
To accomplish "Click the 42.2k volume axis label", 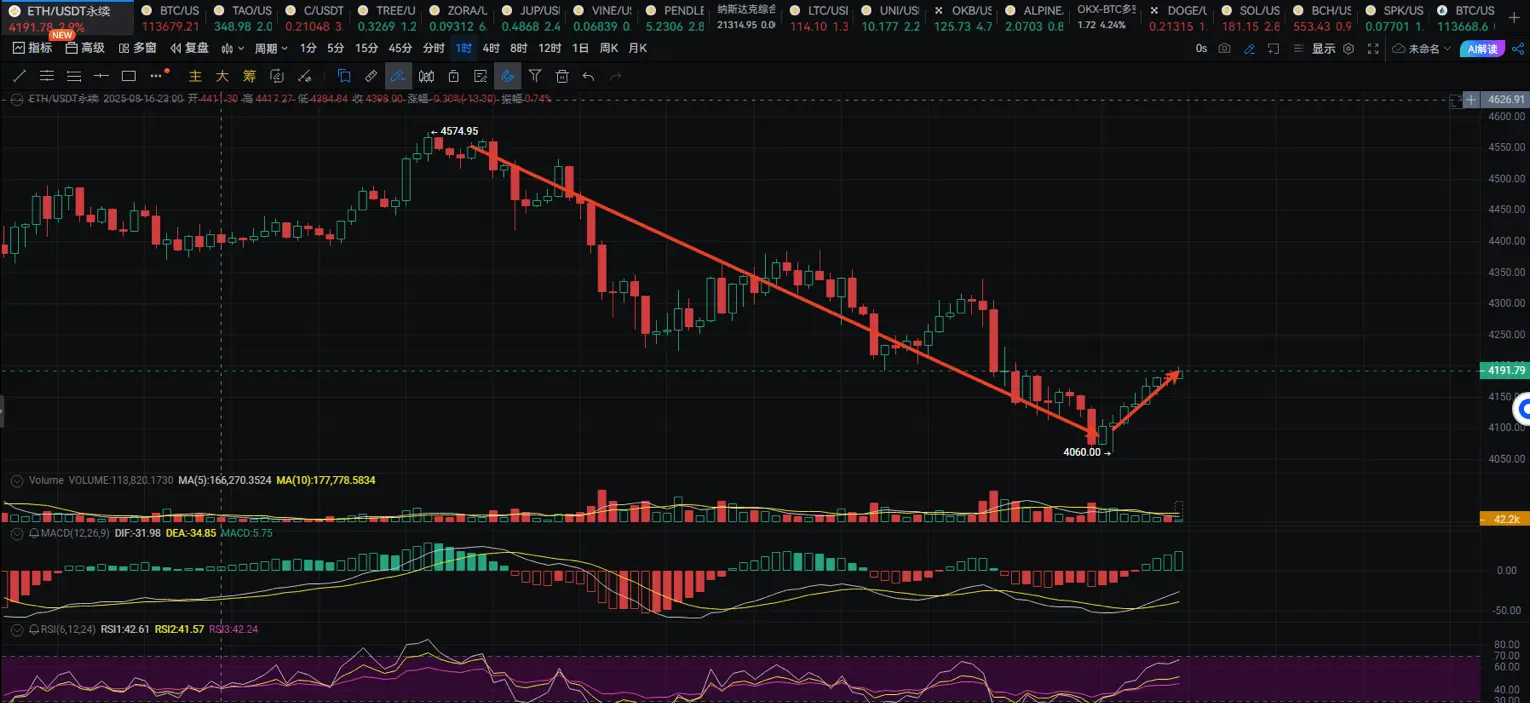I will (x=1505, y=518).
